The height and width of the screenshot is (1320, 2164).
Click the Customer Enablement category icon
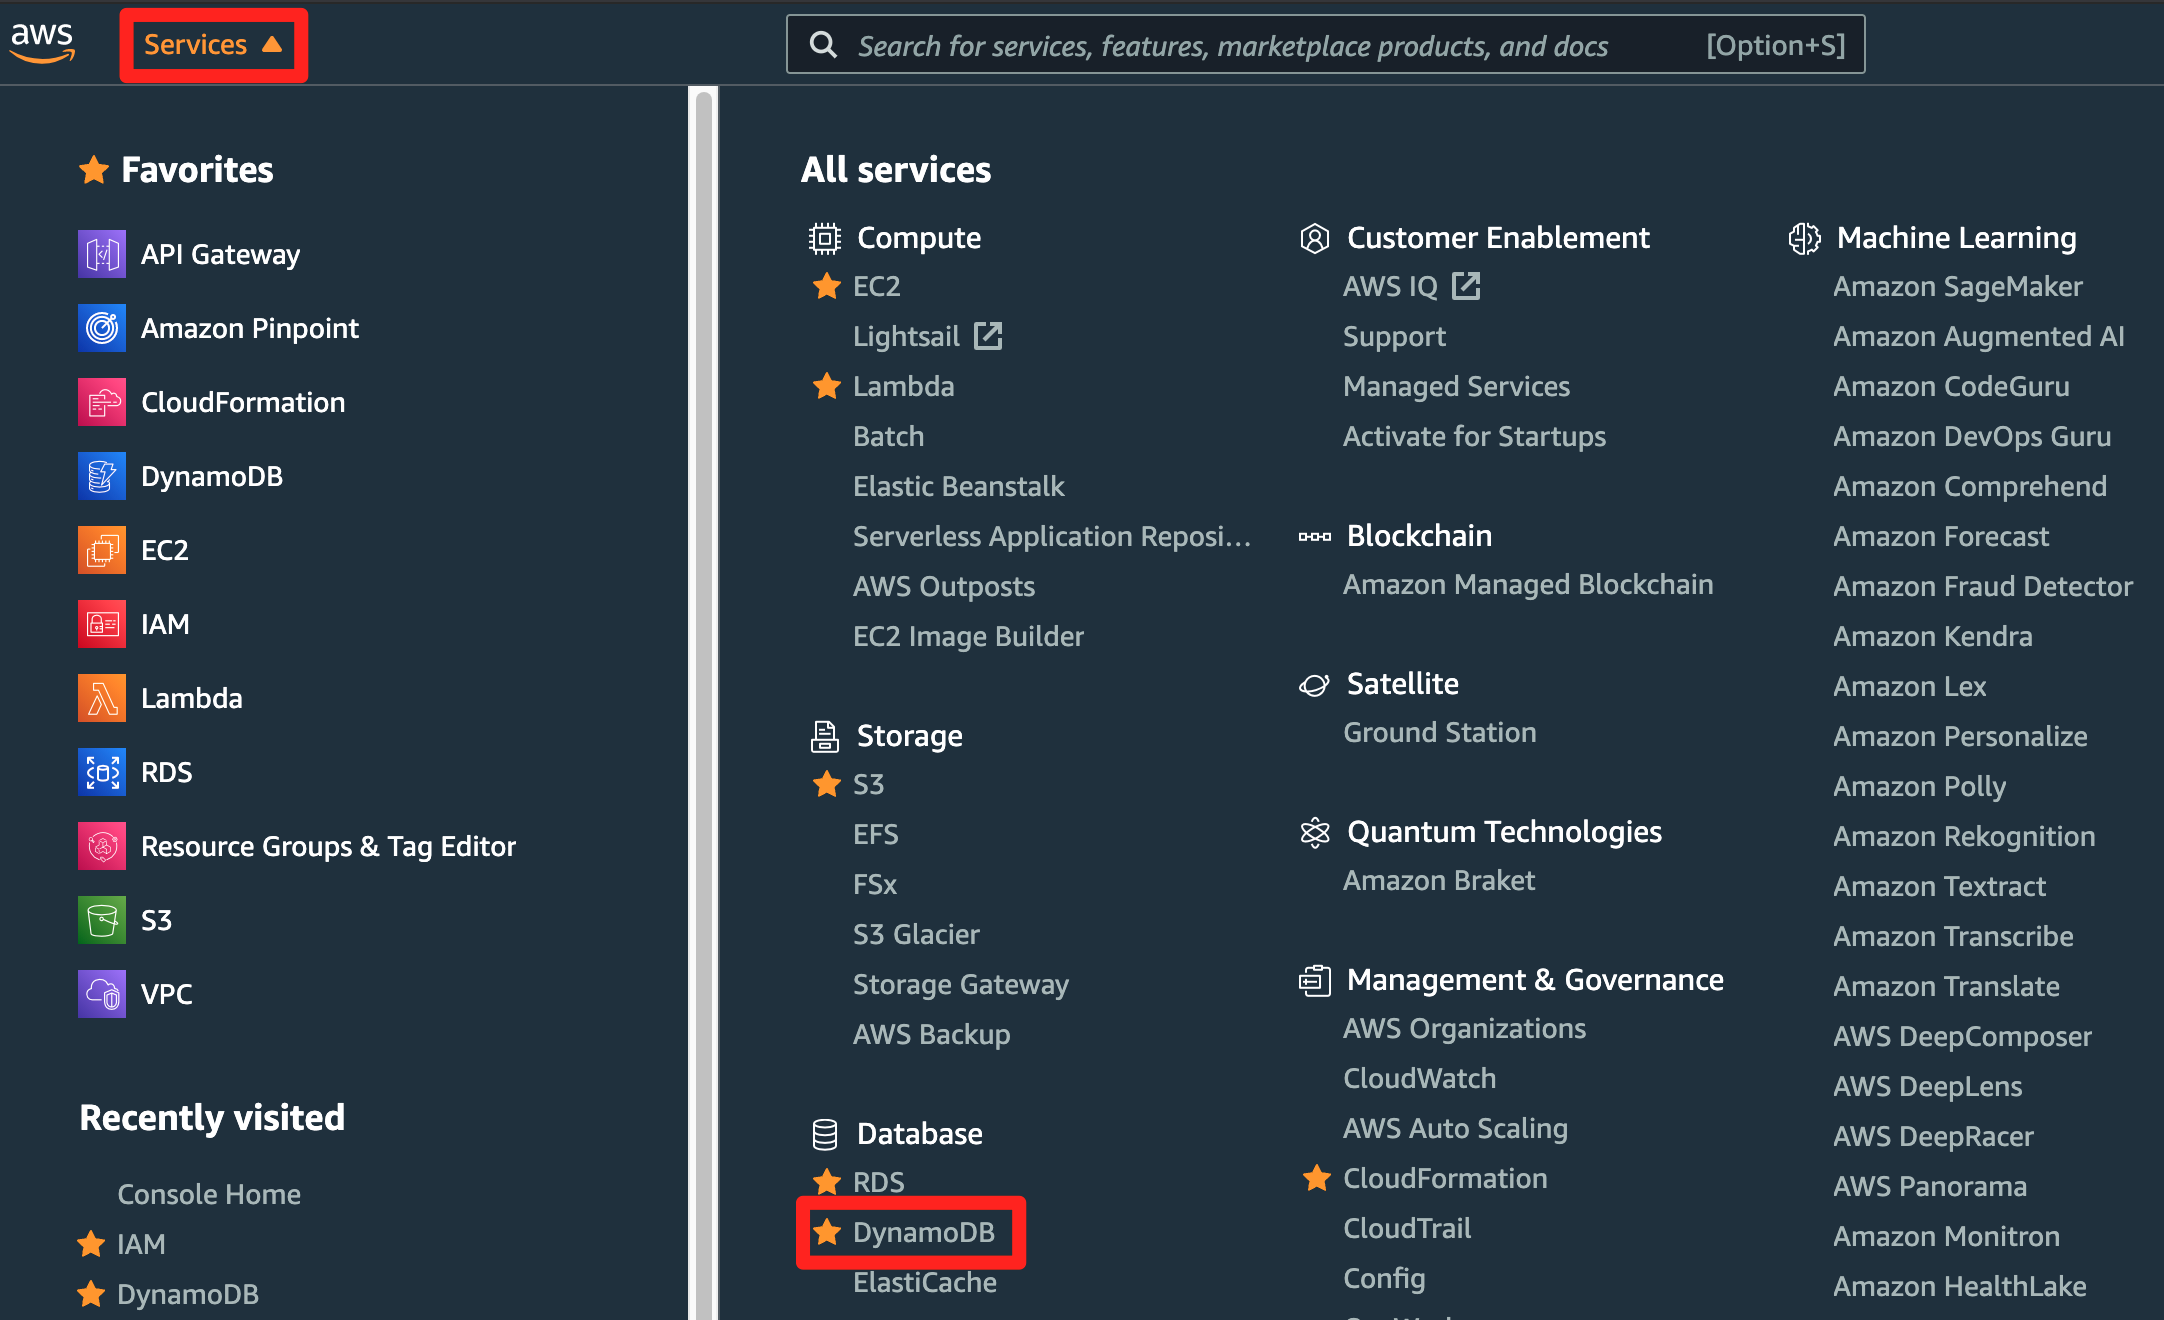(1315, 238)
